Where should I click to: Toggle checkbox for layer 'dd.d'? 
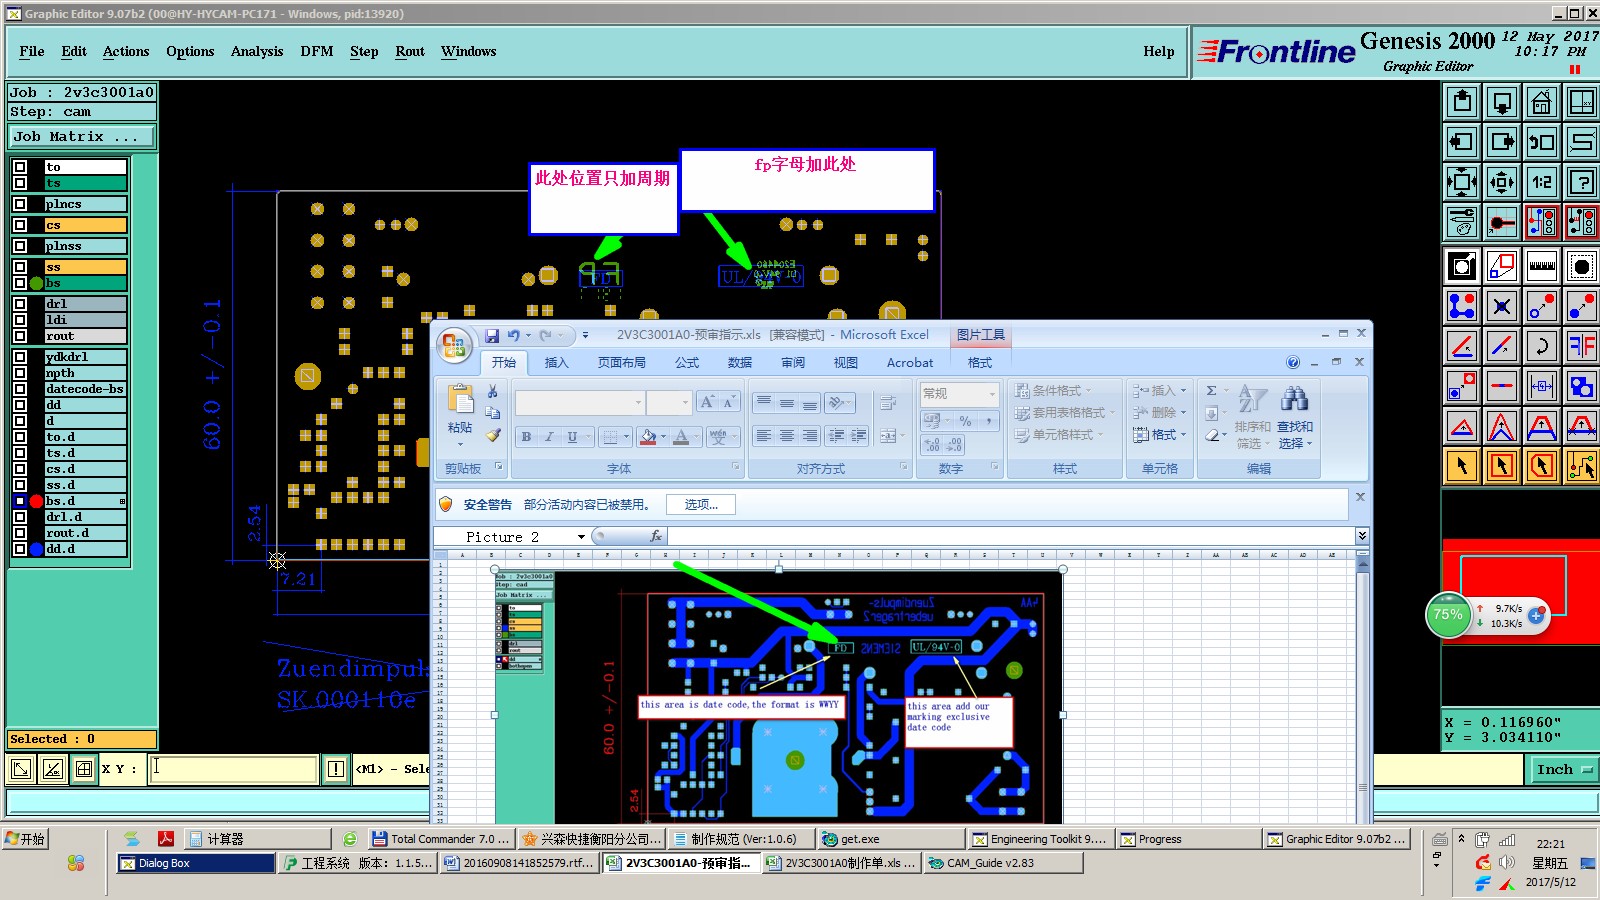click(x=20, y=549)
